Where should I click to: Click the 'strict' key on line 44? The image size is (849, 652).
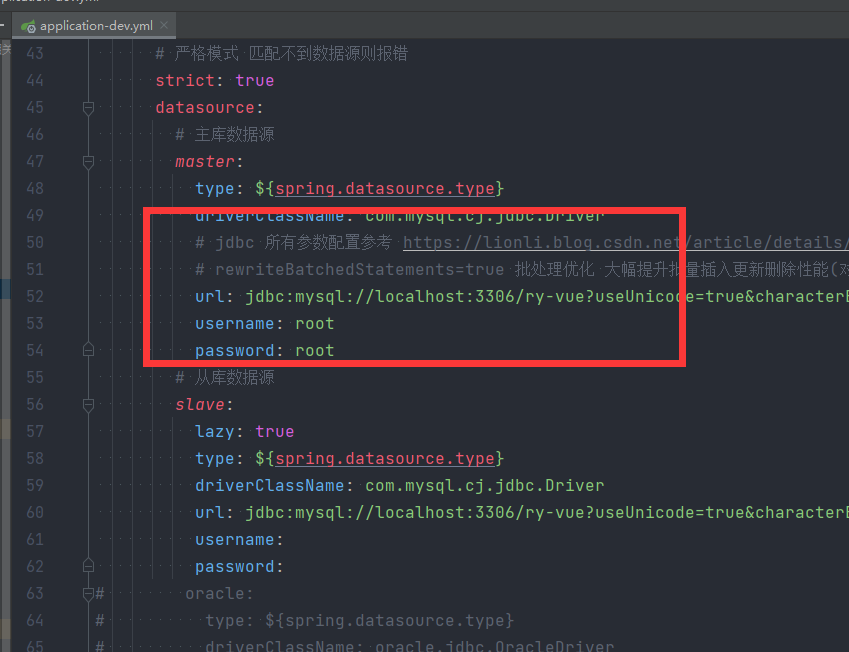coord(185,81)
